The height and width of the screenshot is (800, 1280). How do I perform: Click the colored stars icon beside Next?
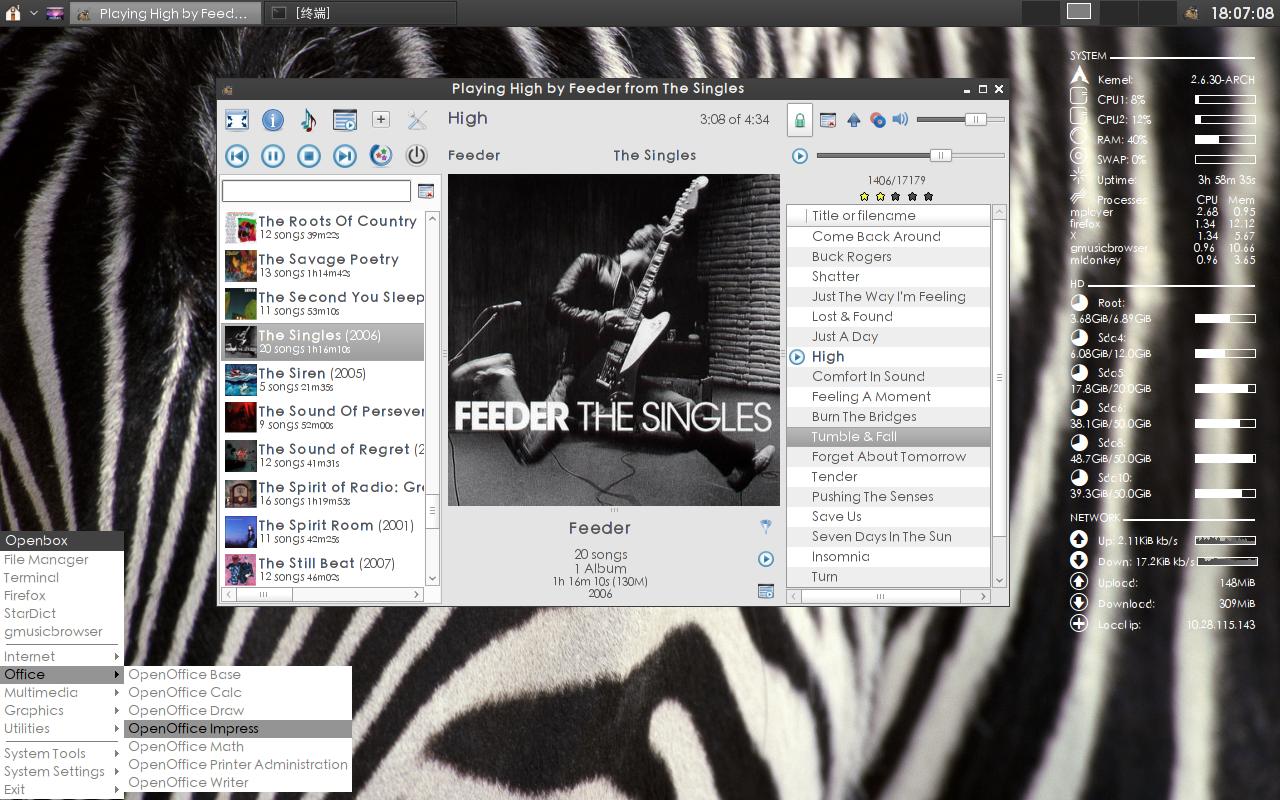tap(380, 156)
